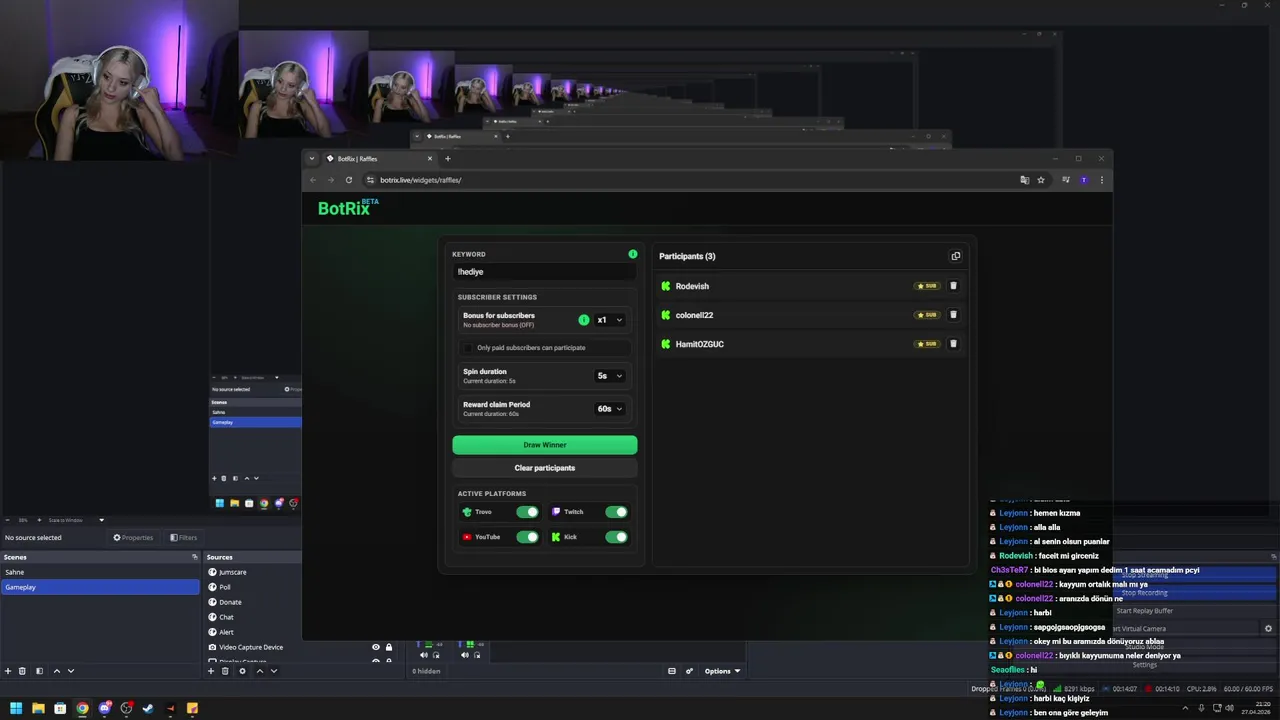Open source properties gear in Sources toolbar
This screenshot has width=1280, height=720.
click(x=242, y=671)
